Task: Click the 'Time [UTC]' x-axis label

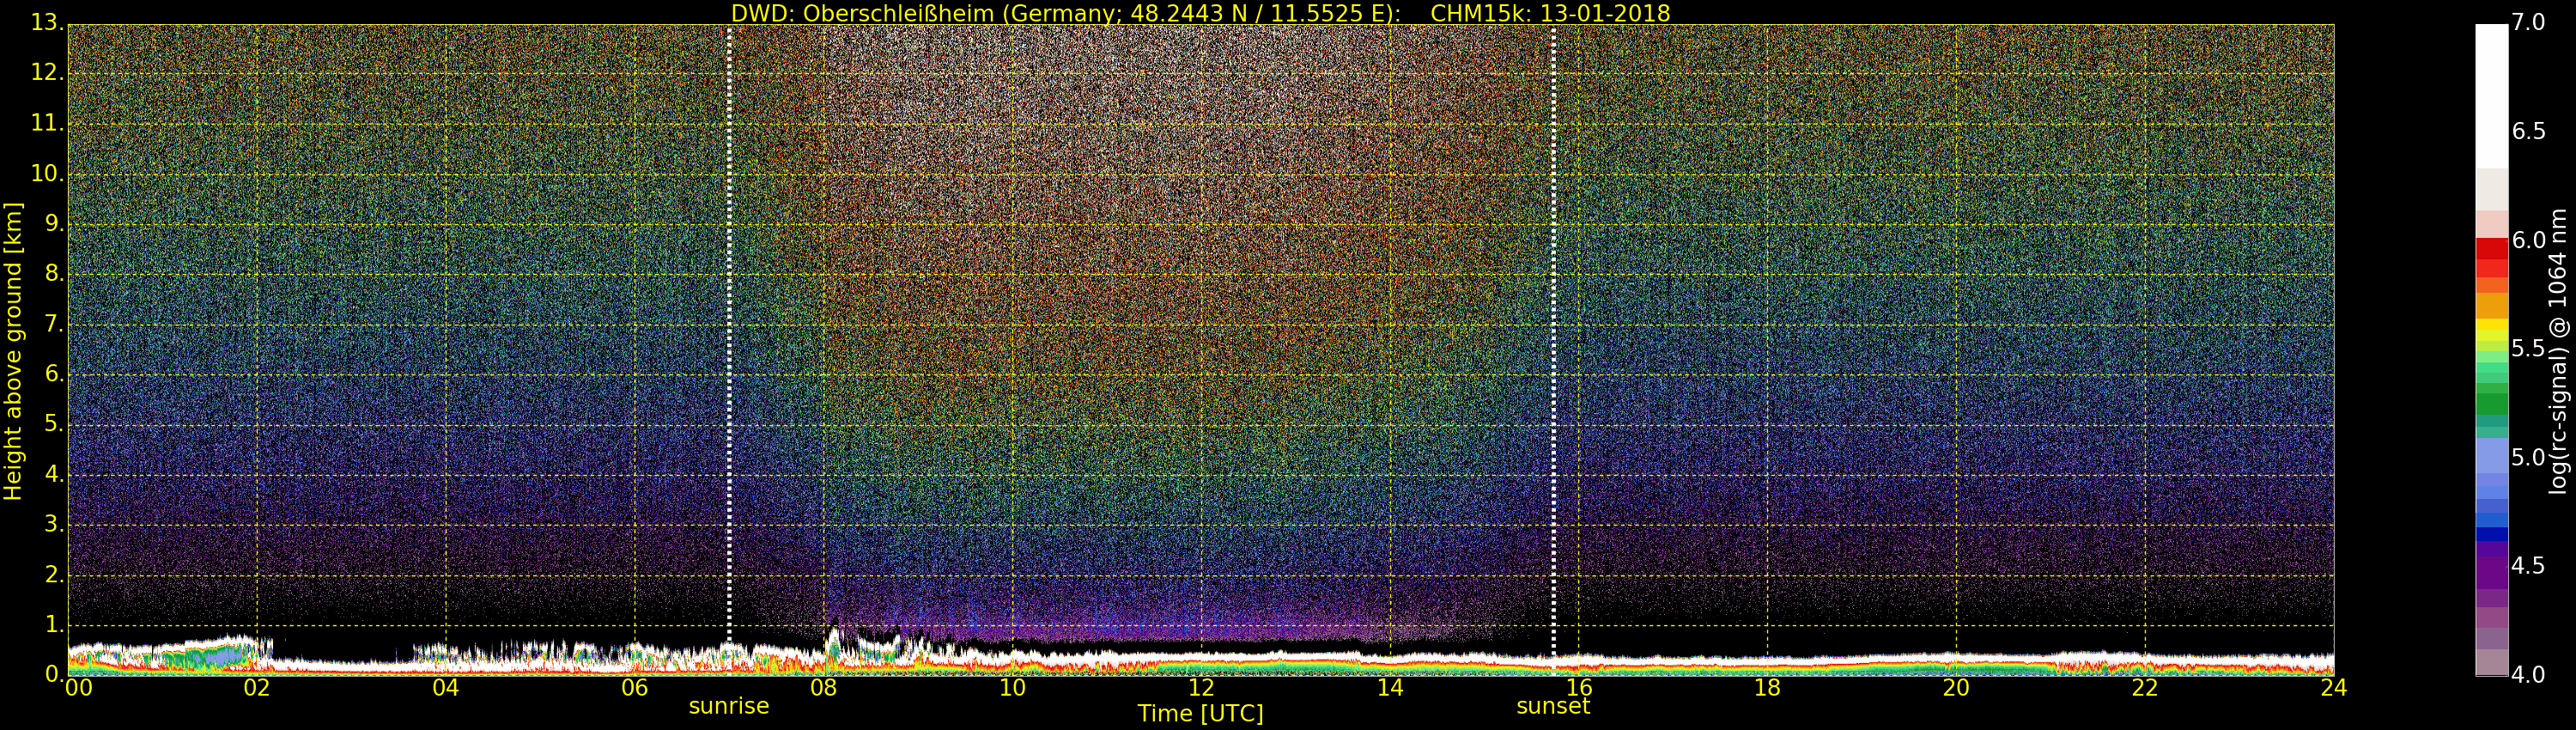Action: (x=1200, y=714)
